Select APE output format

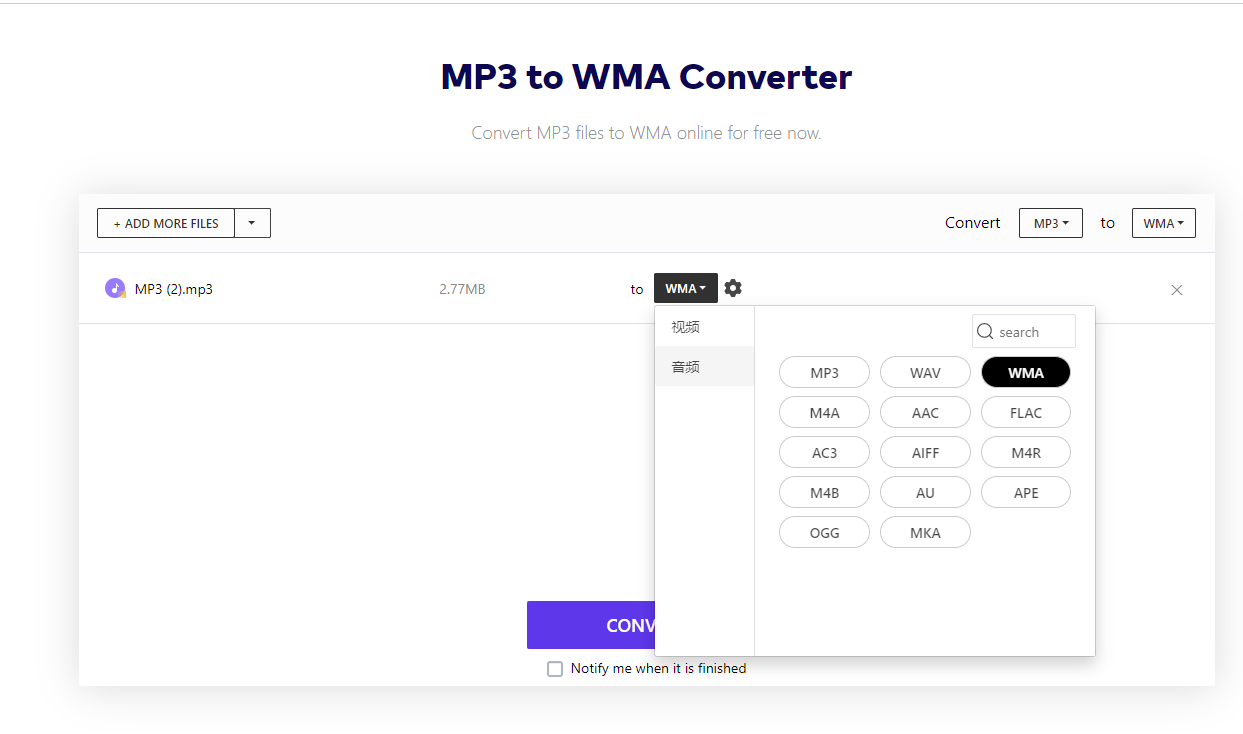pyautogui.click(x=1026, y=493)
